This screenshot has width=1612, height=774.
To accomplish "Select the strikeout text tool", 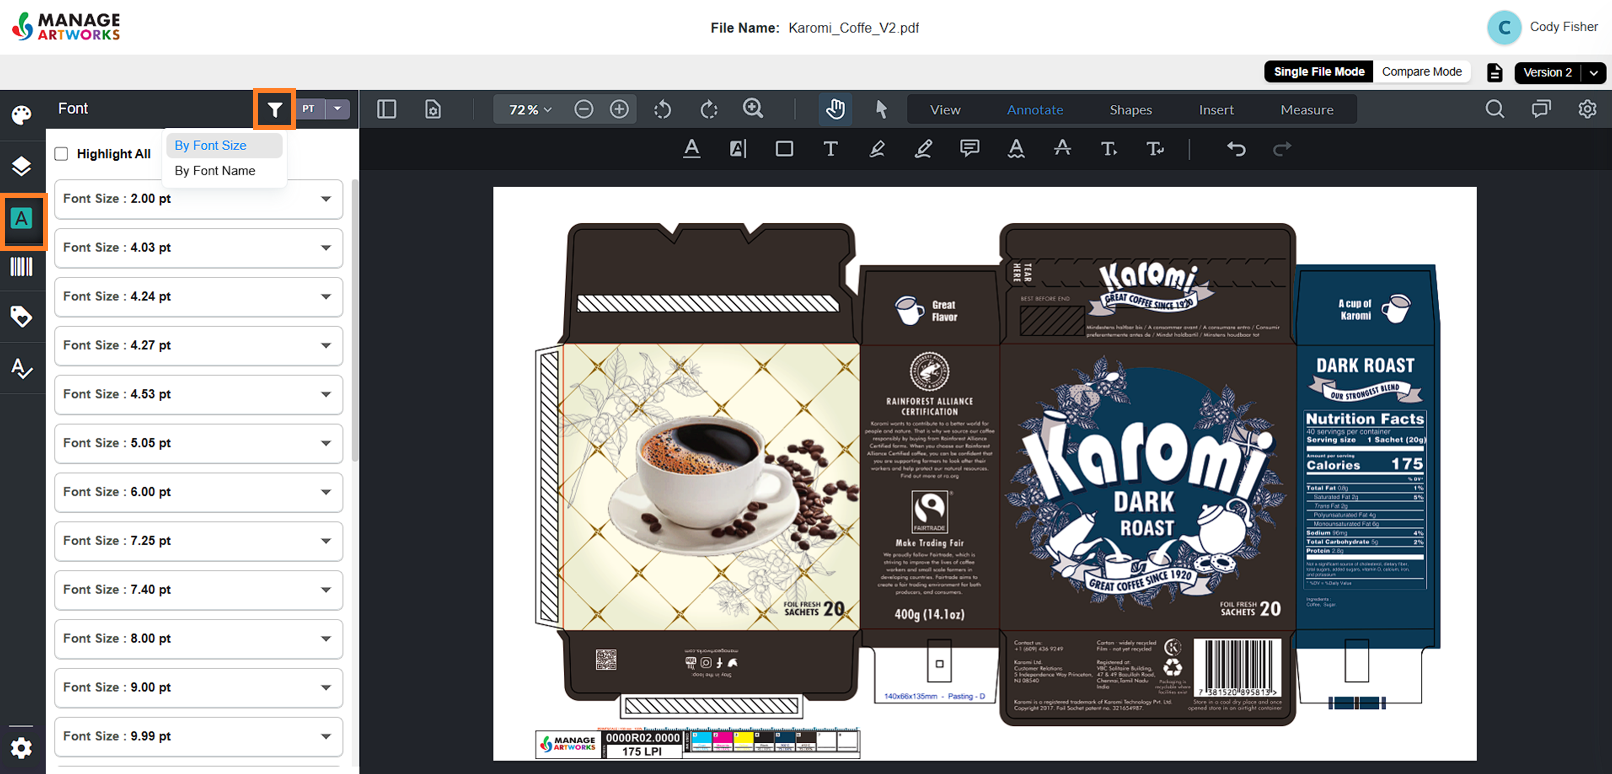I will (1062, 149).
